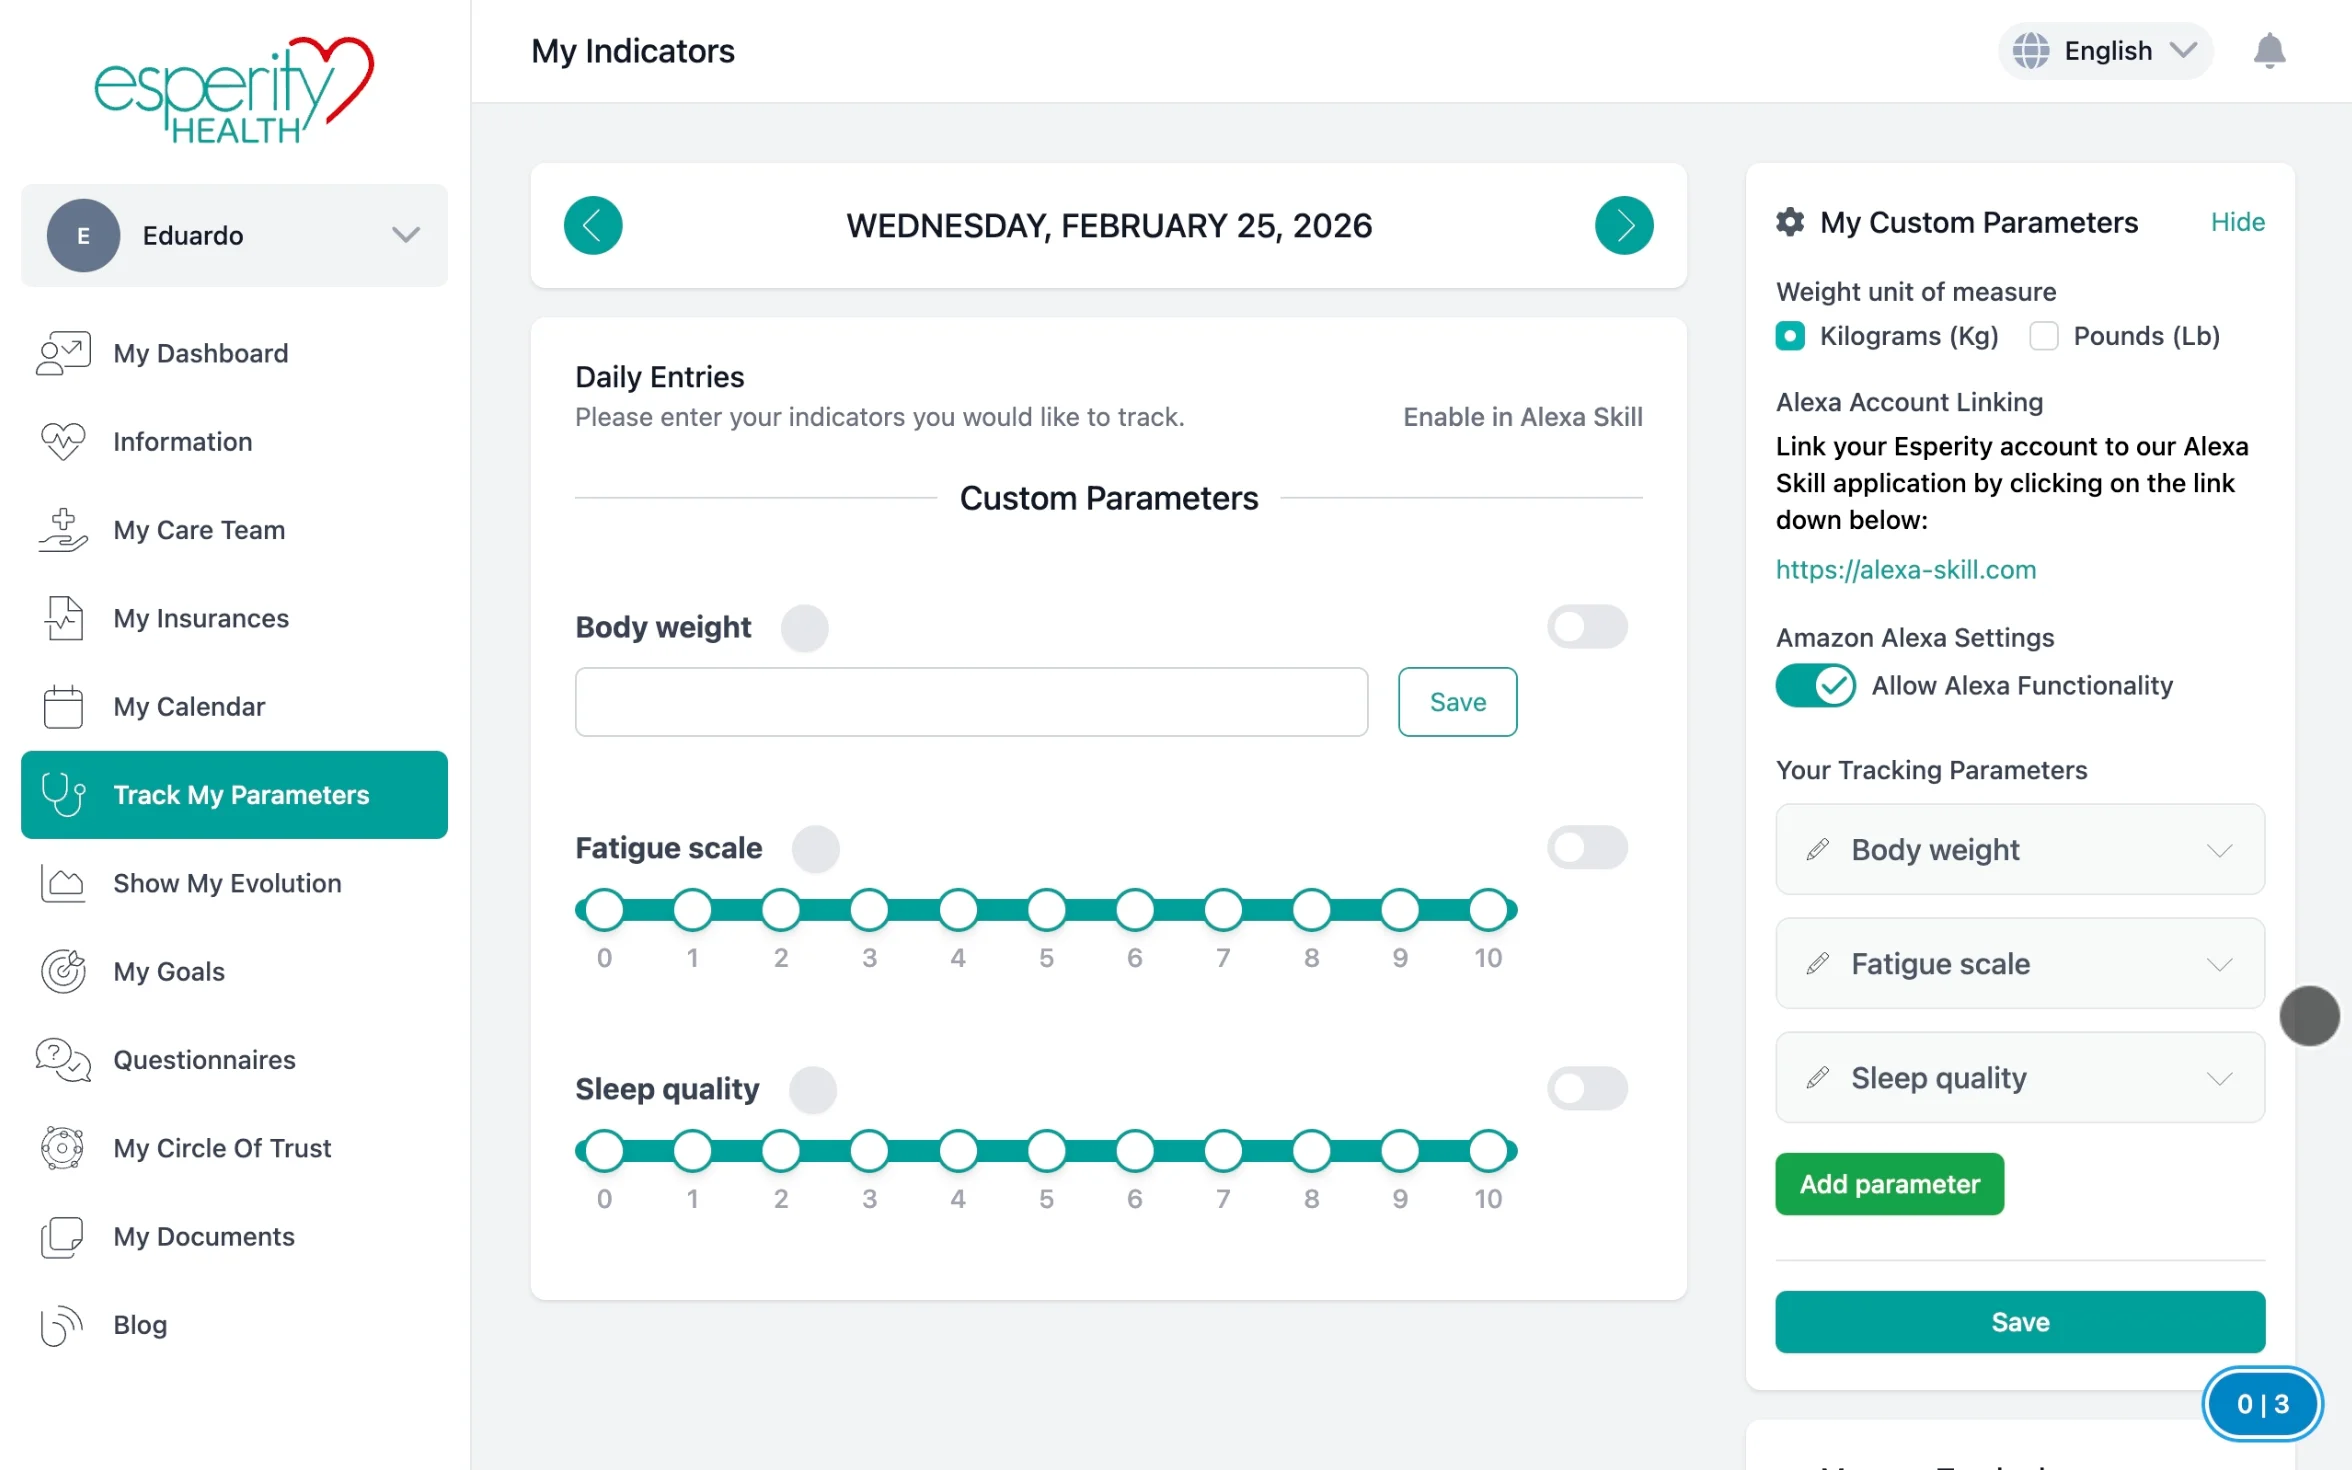Go to previous day arrow
Image resolution: width=2352 pixels, height=1470 pixels.
pyautogui.click(x=593, y=225)
